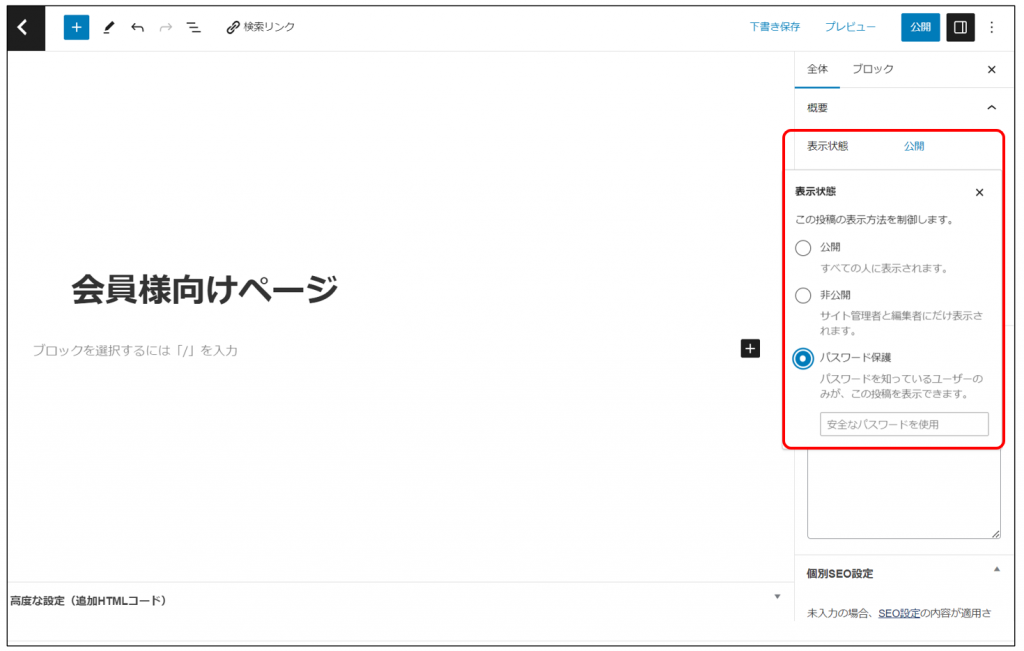
Task: Open the document overview list view
Action: pyautogui.click(x=194, y=28)
